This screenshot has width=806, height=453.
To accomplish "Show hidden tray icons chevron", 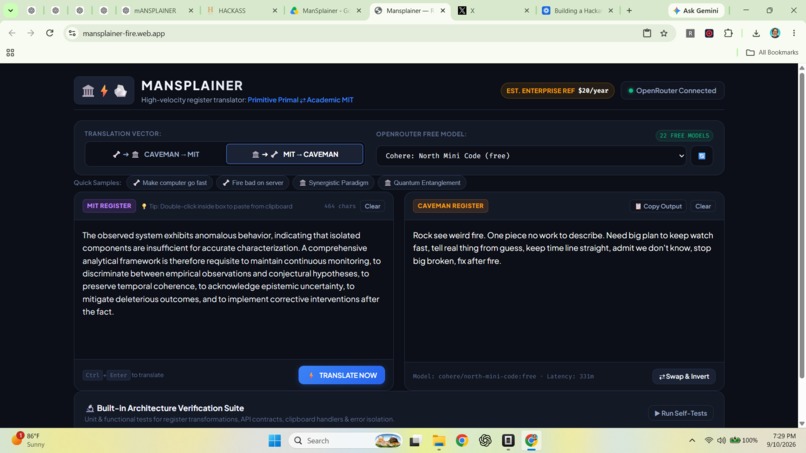I will [692, 440].
